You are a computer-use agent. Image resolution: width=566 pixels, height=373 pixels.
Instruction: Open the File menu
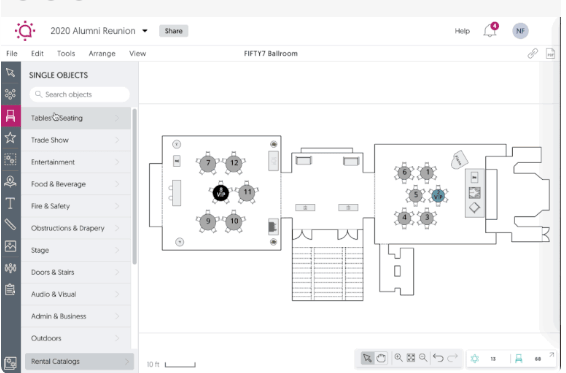point(12,53)
